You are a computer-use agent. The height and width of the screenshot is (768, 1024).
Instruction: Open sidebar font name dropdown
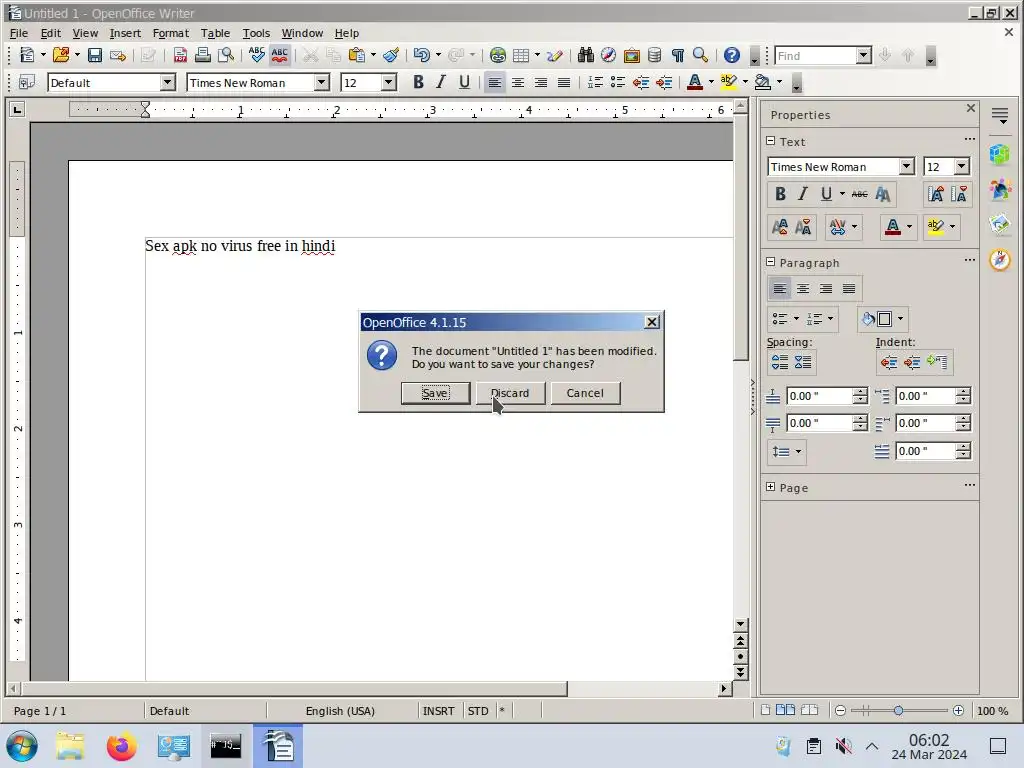coord(906,167)
